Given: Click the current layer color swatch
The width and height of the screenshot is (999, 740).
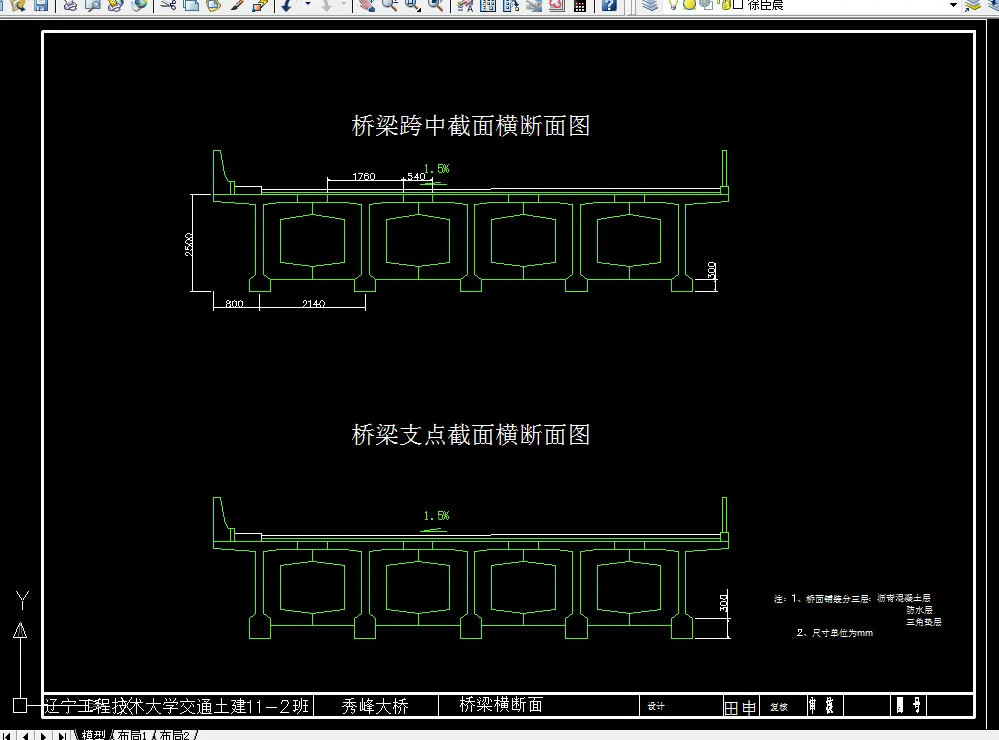Looking at the screenshot, I should click(738, 5).
